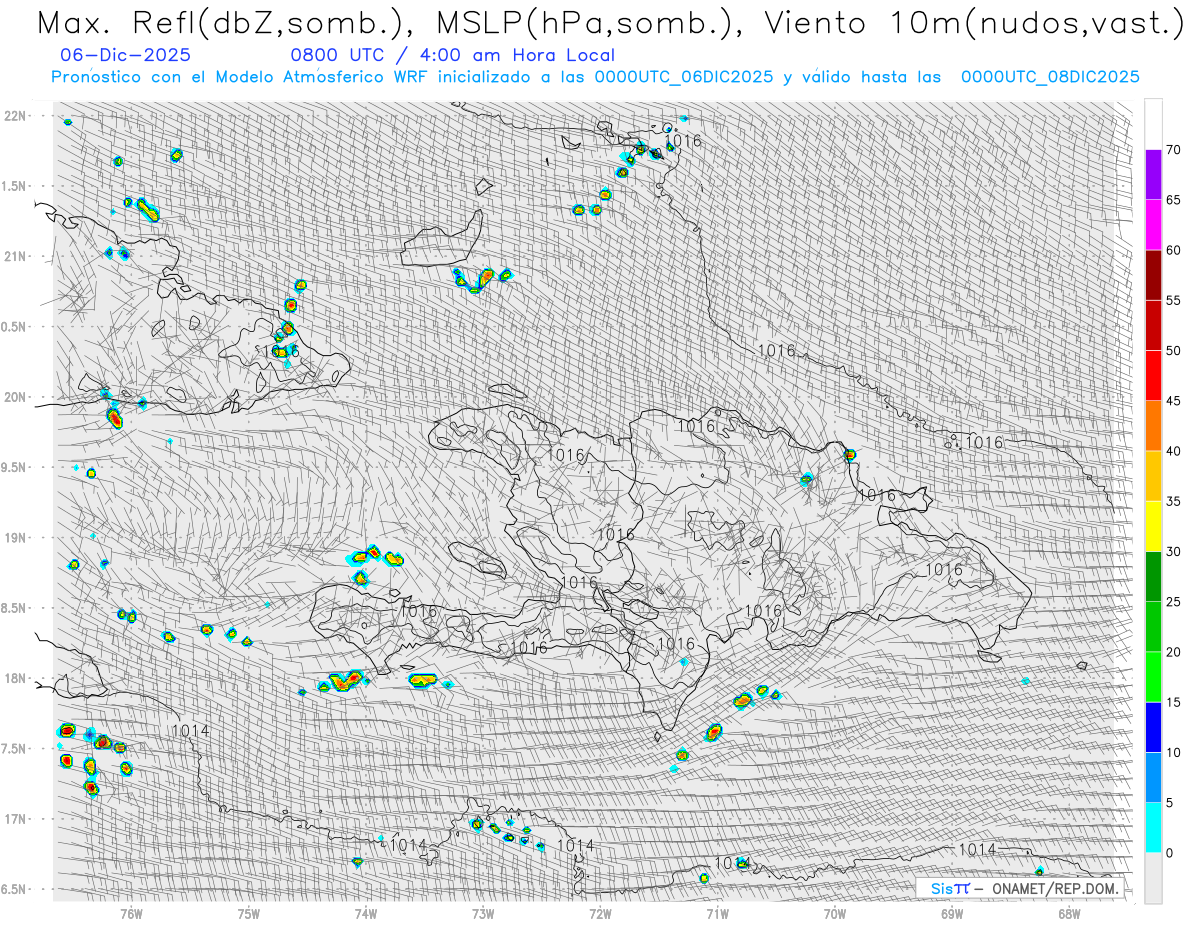Select the '20N' latitude axis label
This screenshot has width=1200, height=927.
pos(15,397)
